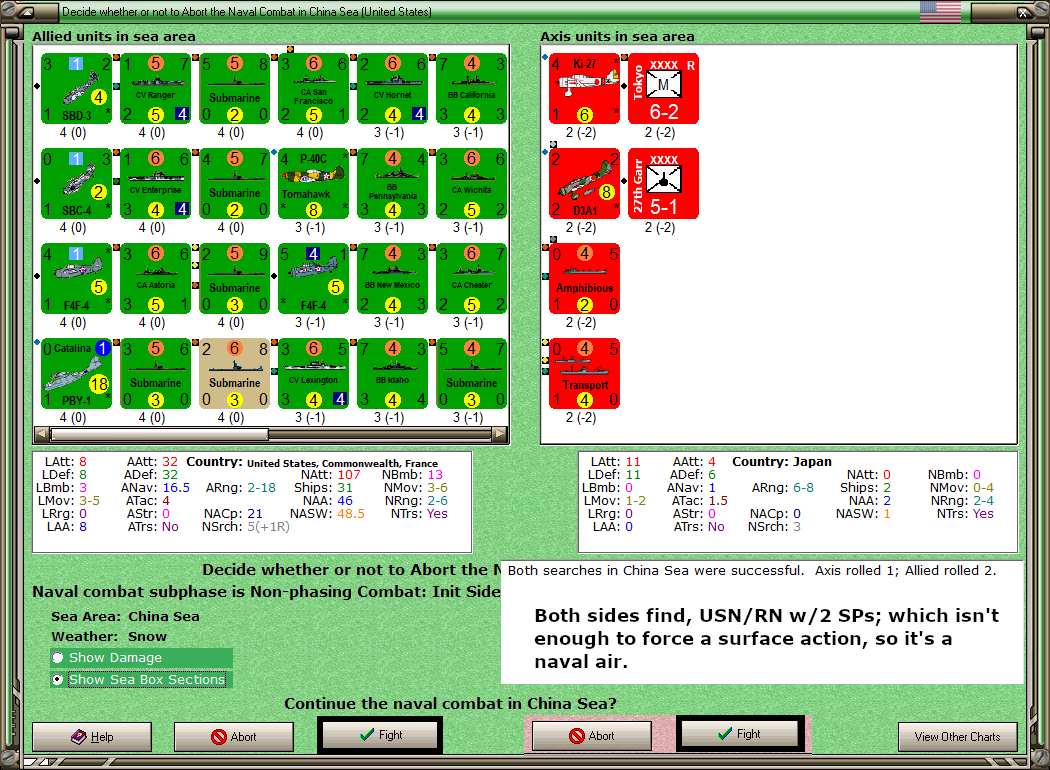Pick the P-40C Tomahawk fighter unit
Screen dimensions: 1050x770
(313, 184)
